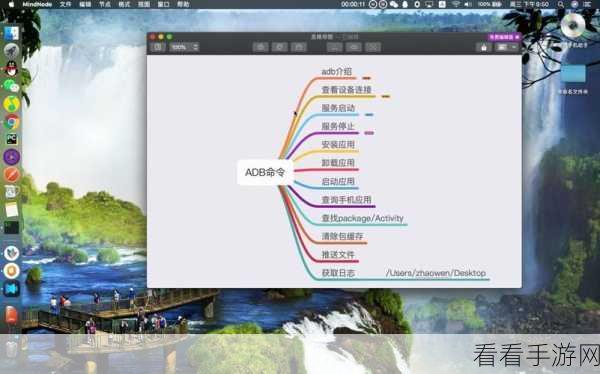Click the zoom stepper arrows beside 100%
The width and height of the screenshot is (600, 374).
(x=196, y=47)
